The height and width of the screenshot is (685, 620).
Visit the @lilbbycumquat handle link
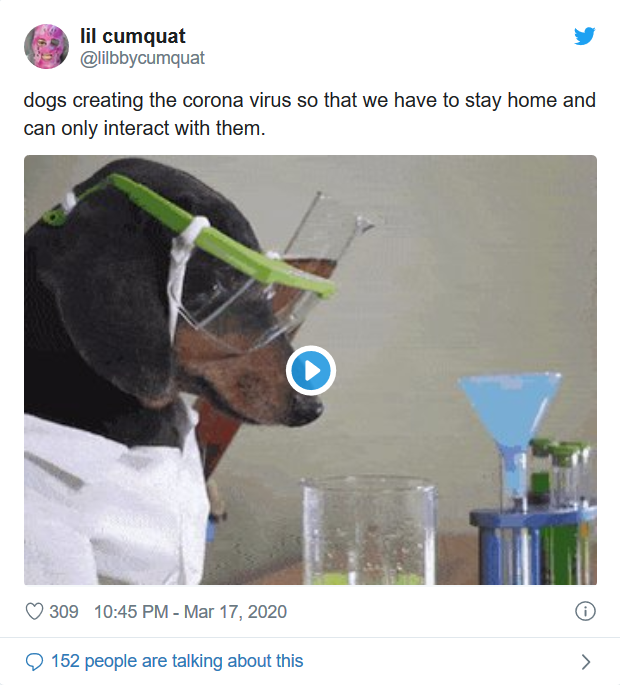[142, 58]
